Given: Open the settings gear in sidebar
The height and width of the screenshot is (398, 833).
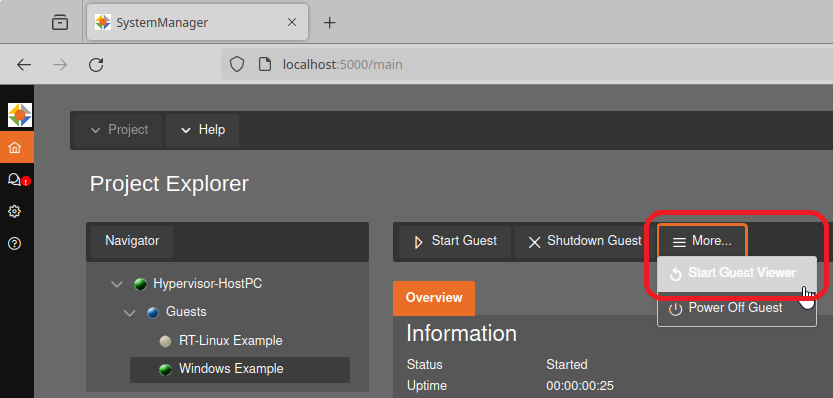Looking at the screenshot, I should pyautogui.click(x=14, y=211).
